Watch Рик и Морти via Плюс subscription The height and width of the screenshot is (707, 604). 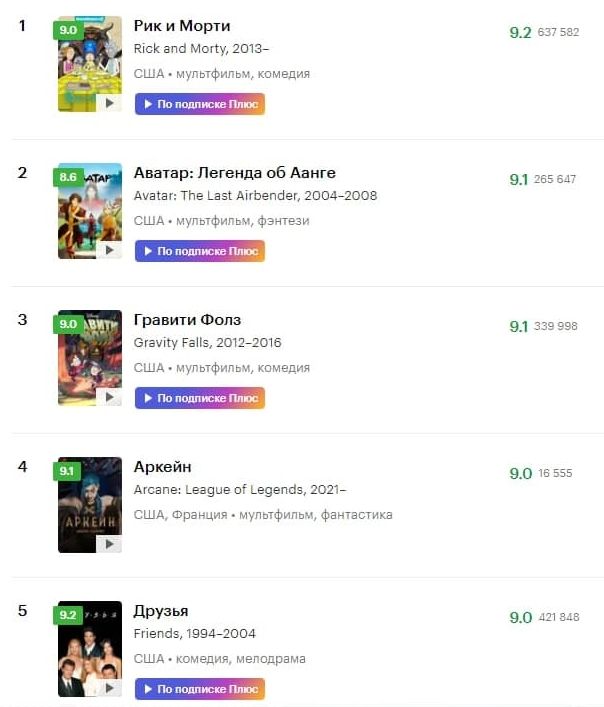pyautogui.click(x=200, y=104)
